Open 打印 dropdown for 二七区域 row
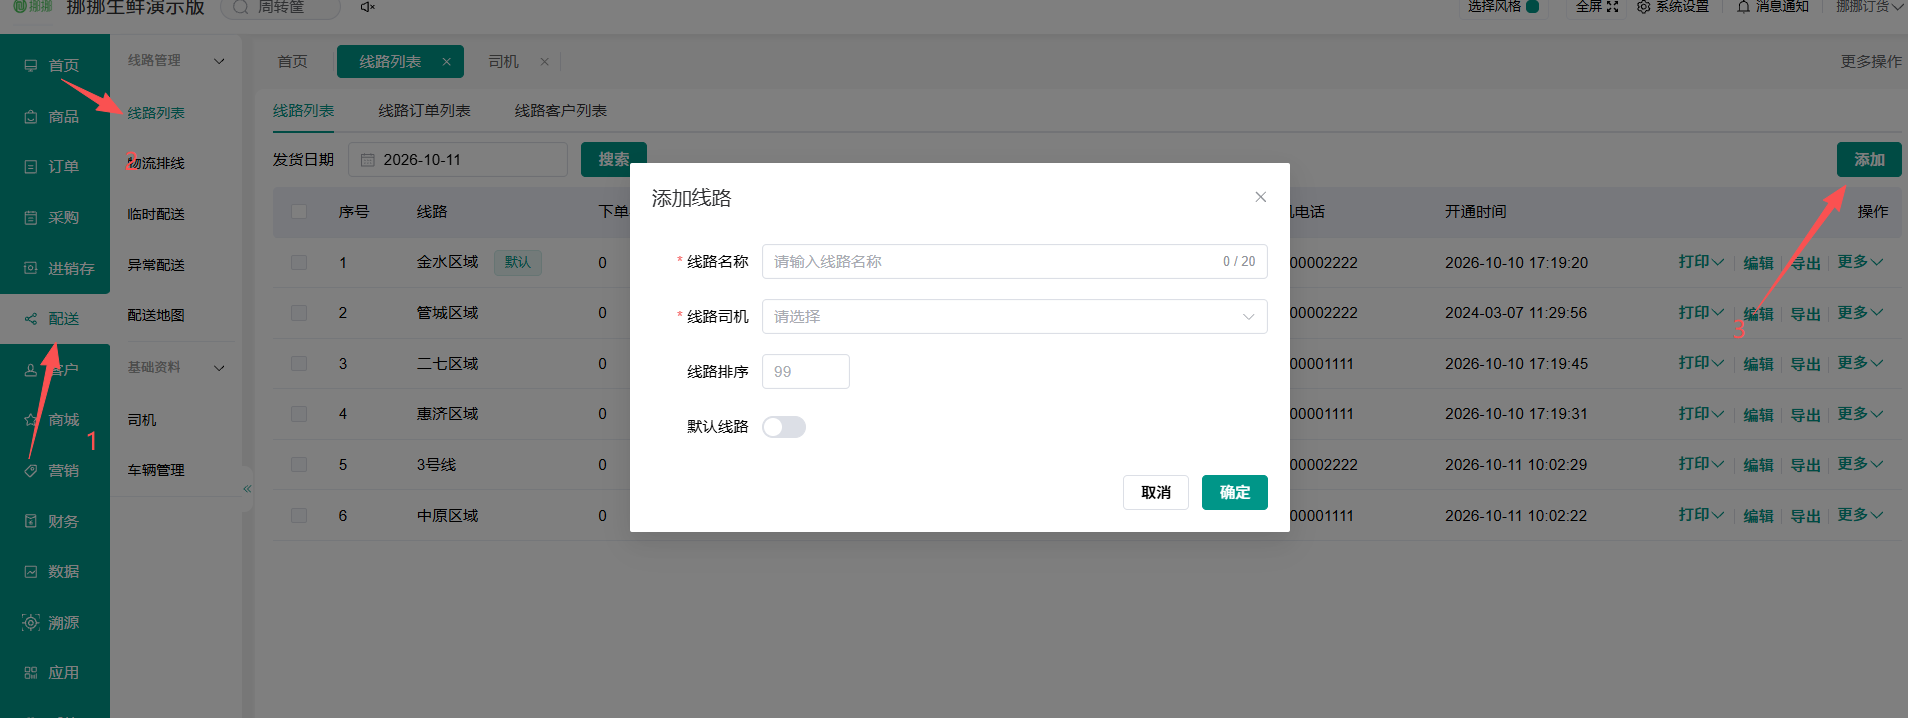 pyautogui.click(x=1701, y=363)
